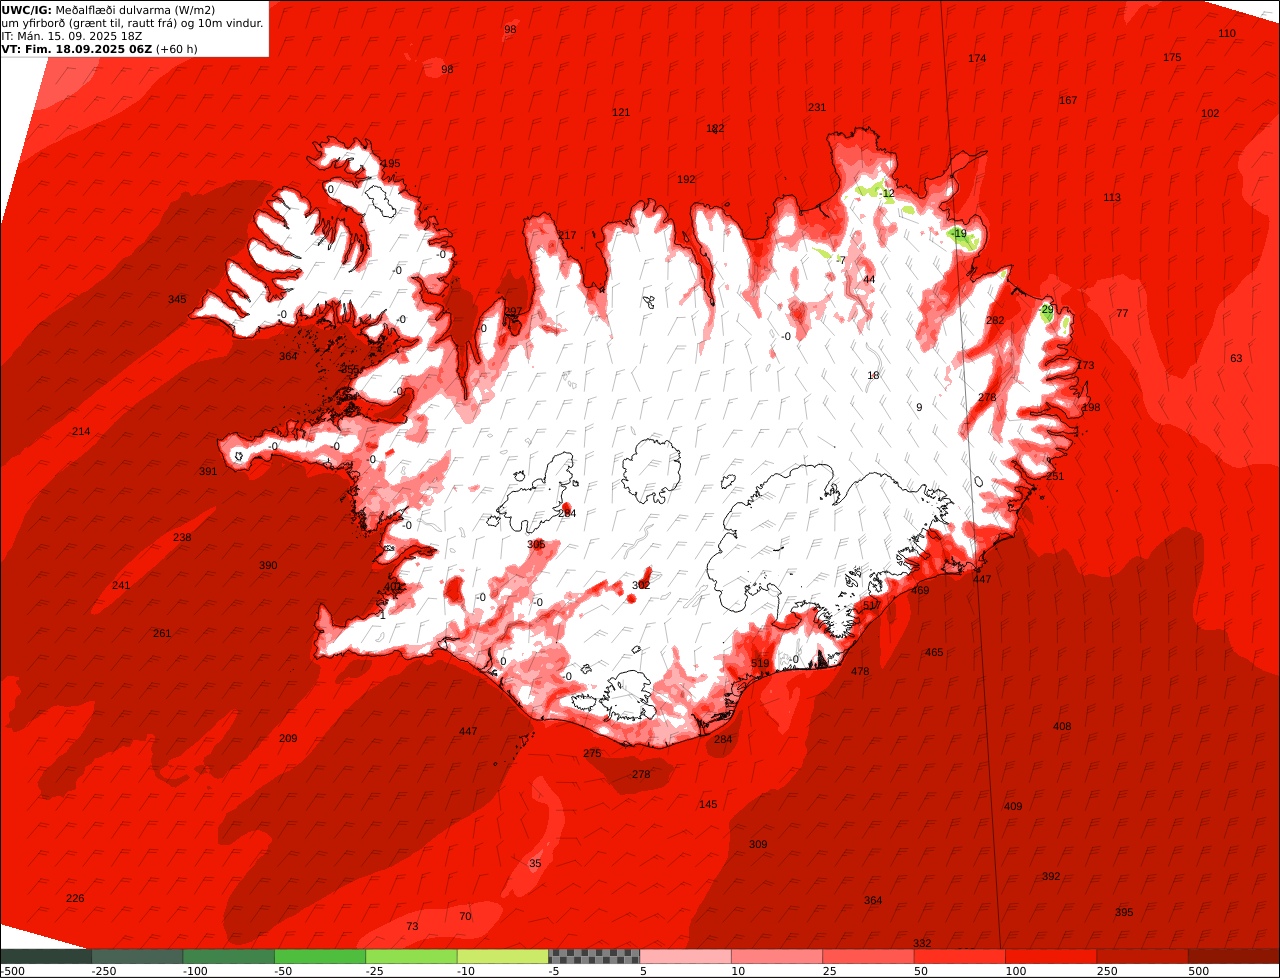Click the map value '167'
Viewport: 1280px width, 978px height.
(x=1068, y=100)
